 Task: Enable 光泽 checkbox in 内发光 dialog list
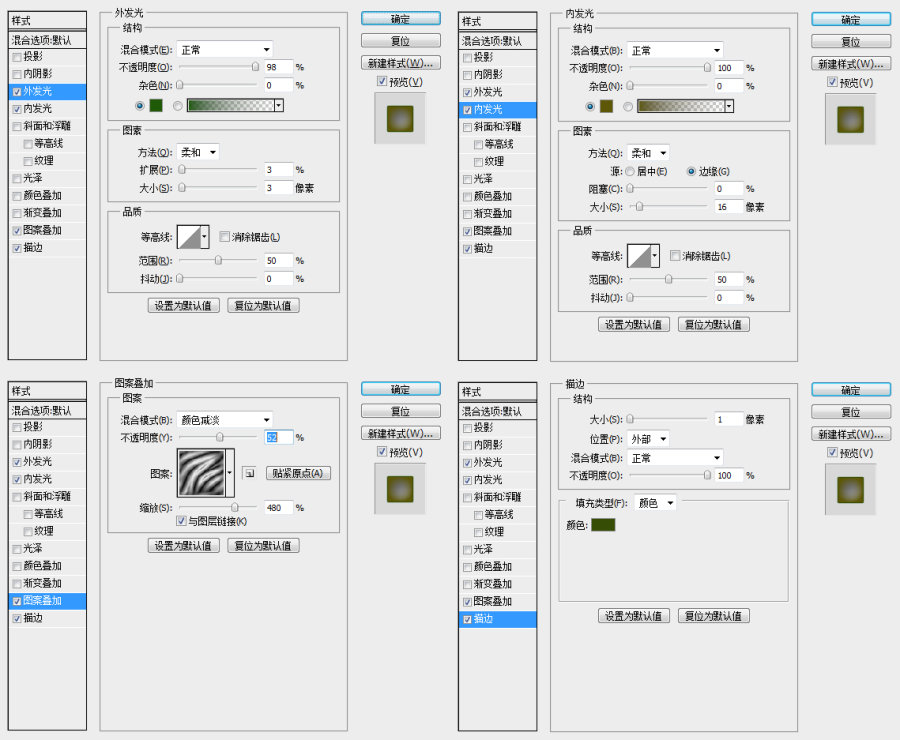tap(468, 179)
